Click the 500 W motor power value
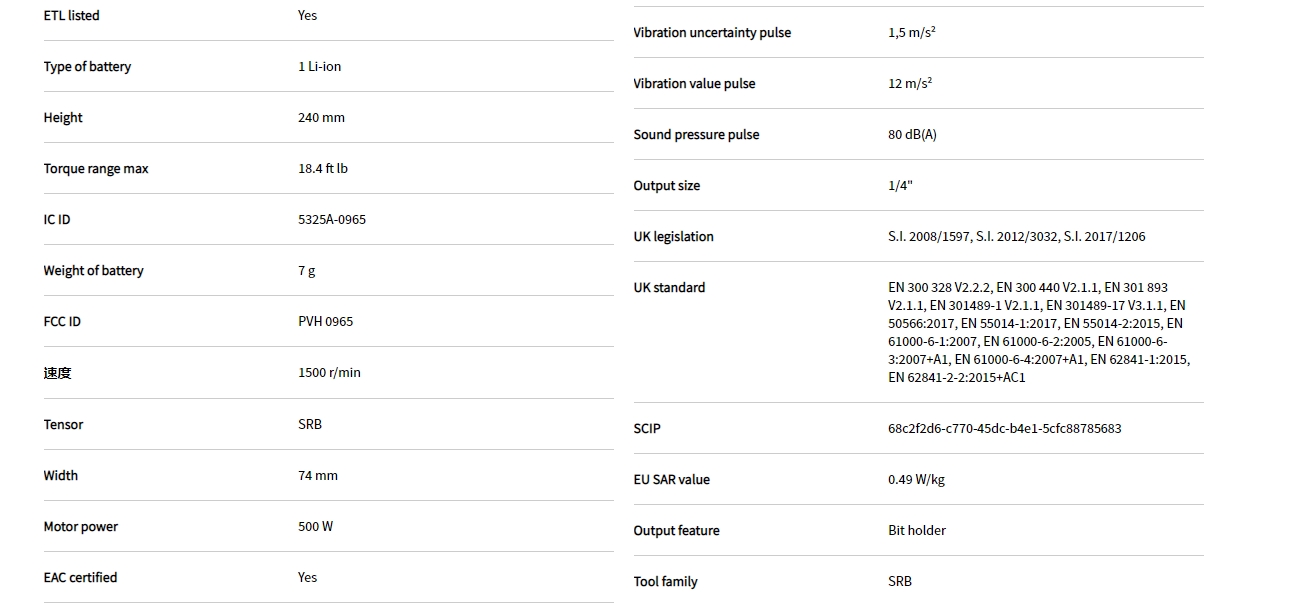 (315, 527)
